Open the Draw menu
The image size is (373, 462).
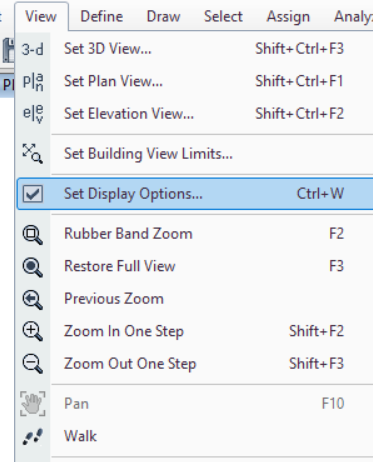point(163,16)
